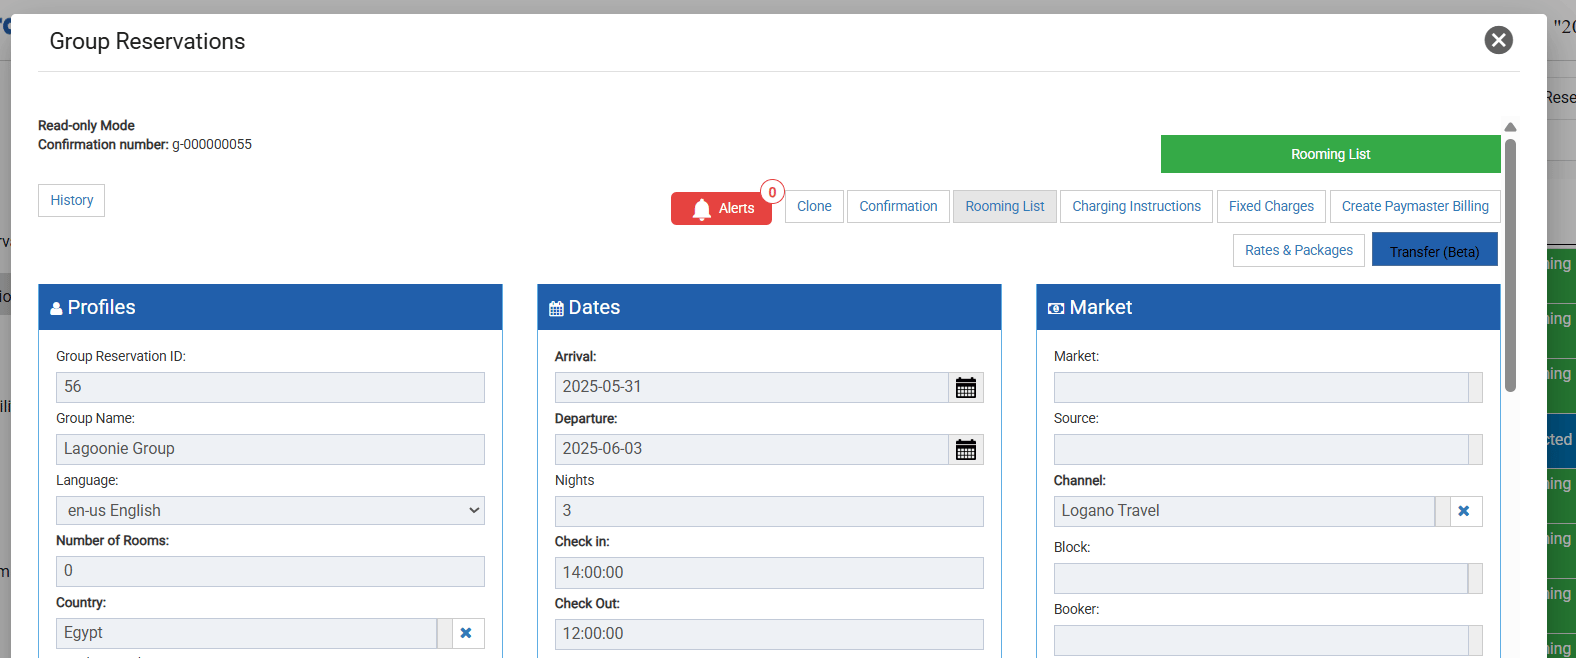Click the Transfer (Beta) button
The height and width of the screenshot is (658, 1576).
pyautogui.click(x=1434, y=250)
